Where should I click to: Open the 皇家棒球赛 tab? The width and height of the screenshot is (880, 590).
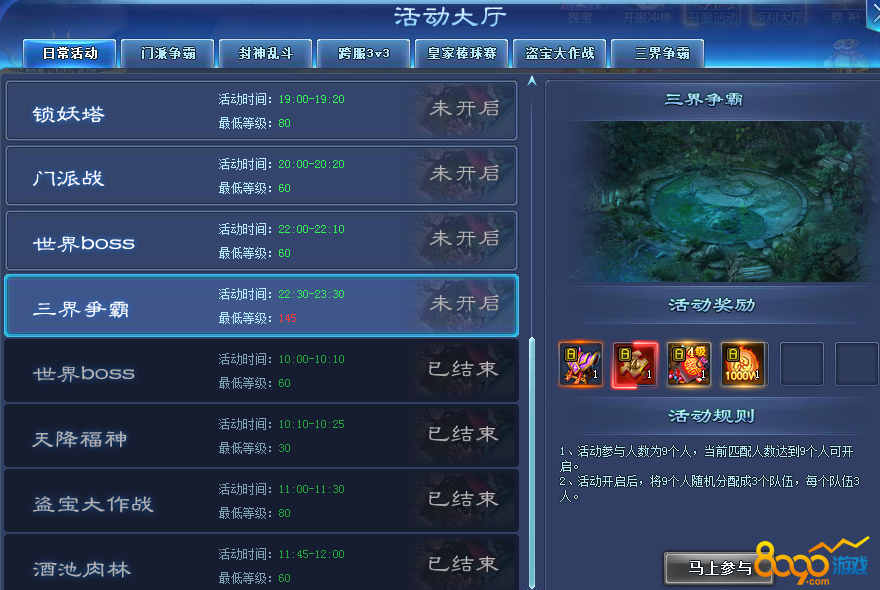pyautogui.click(x=461, y=53)
